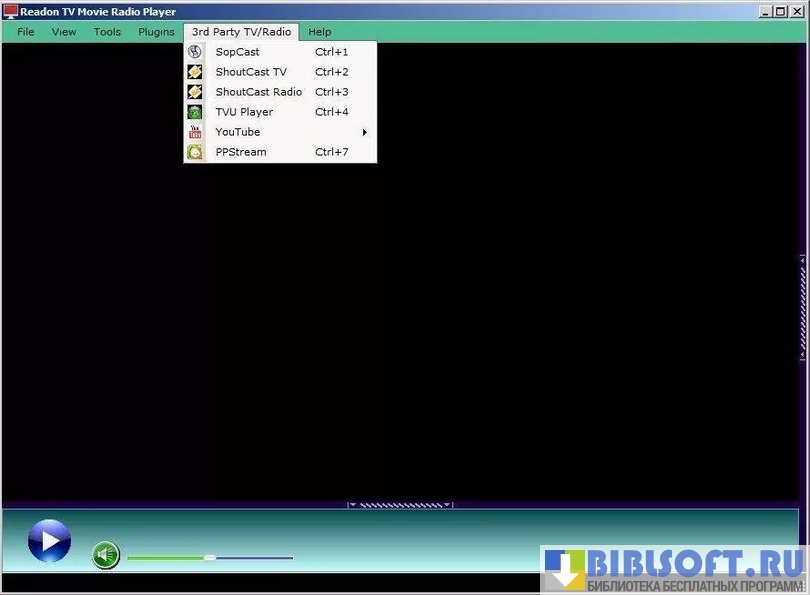Click the TVU Player green icon
Viewport: 810px width, 595px height.
[195, 112]
